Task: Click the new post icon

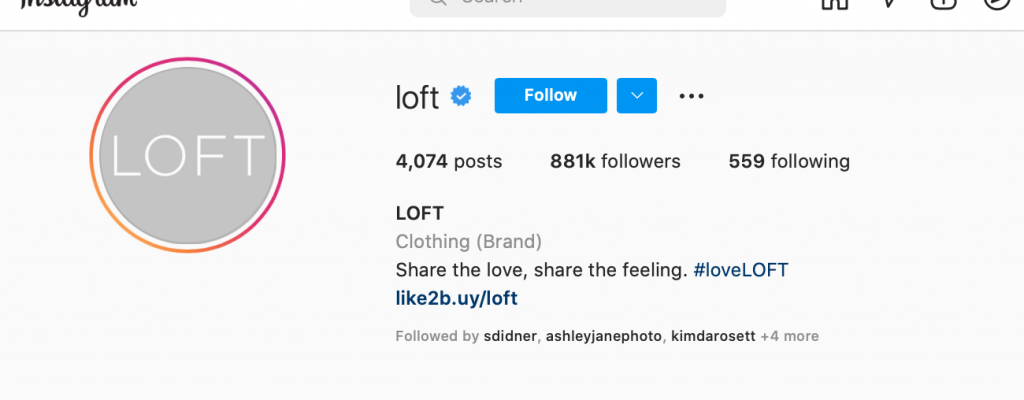Action: [943, 3]
